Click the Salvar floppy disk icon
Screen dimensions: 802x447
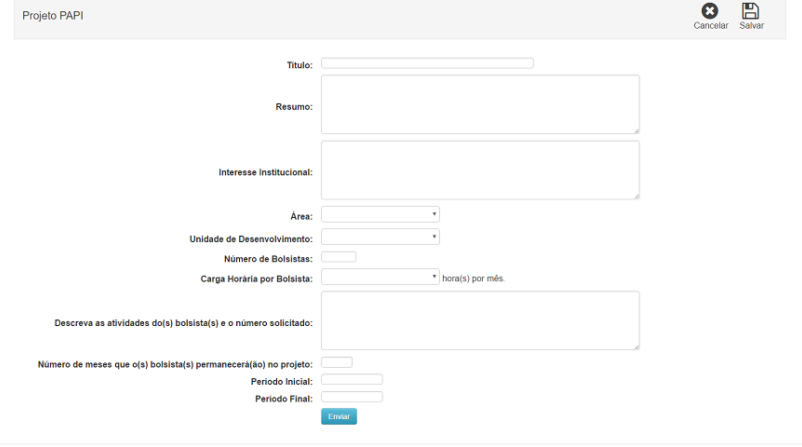pos(750,11)
